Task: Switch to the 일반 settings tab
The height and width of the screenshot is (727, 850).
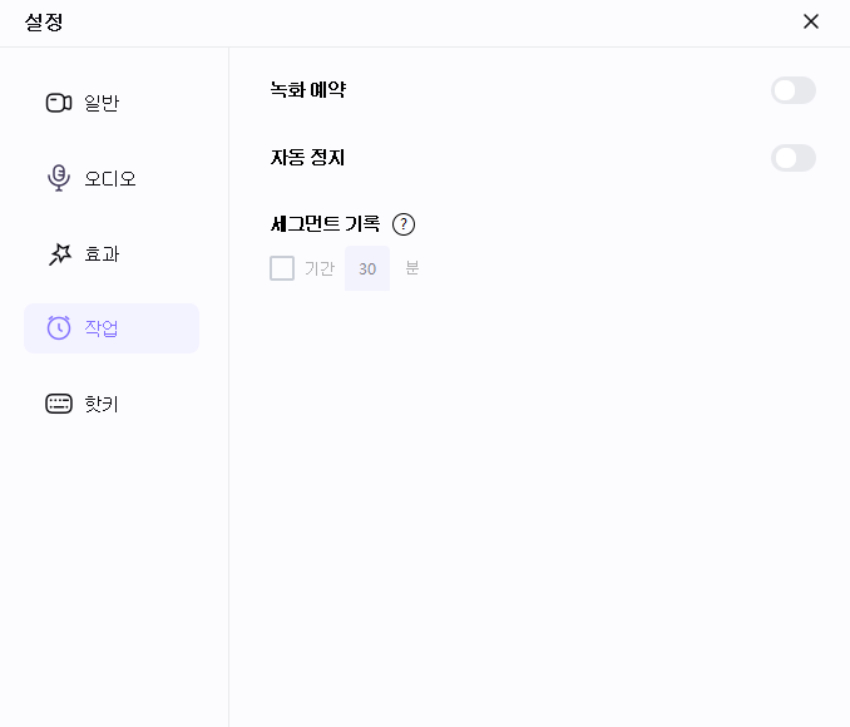Action: click(95, 102)
